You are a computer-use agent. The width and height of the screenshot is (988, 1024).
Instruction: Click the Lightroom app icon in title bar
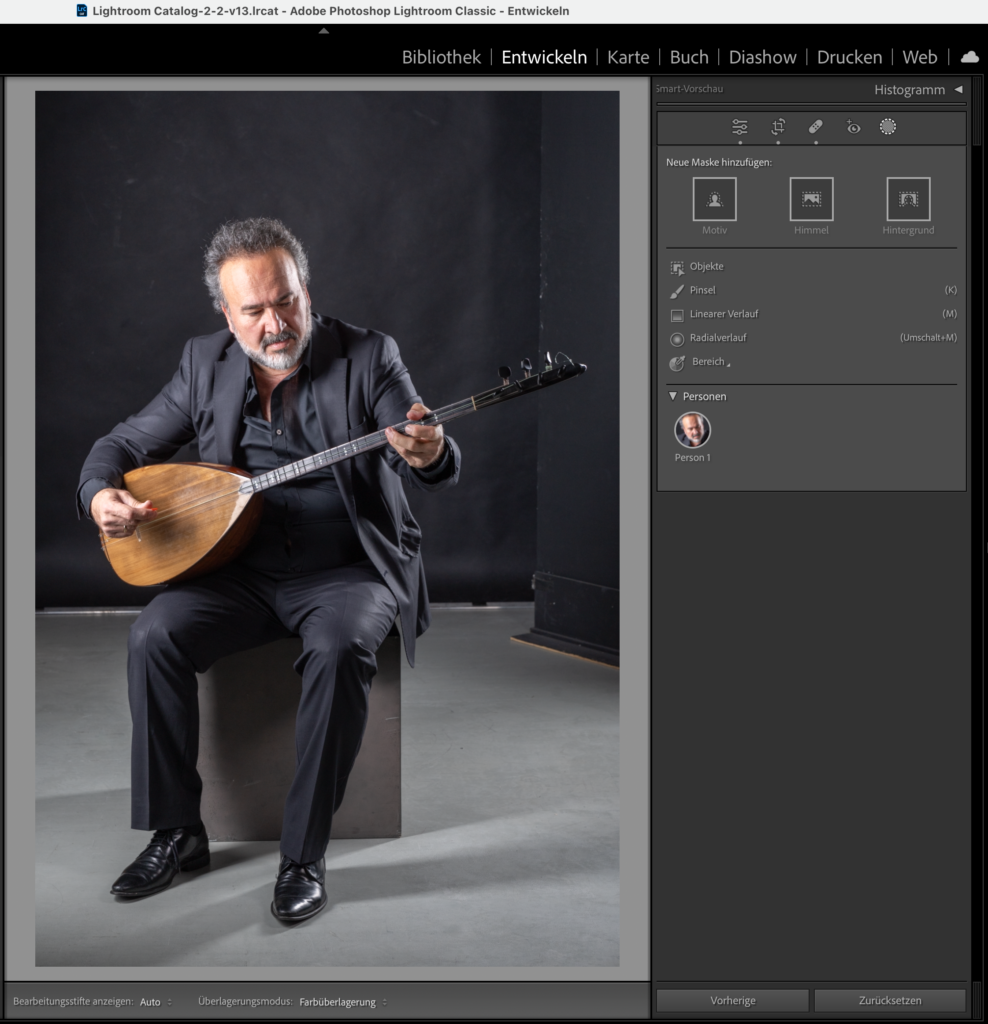click(x=82, y=10)
